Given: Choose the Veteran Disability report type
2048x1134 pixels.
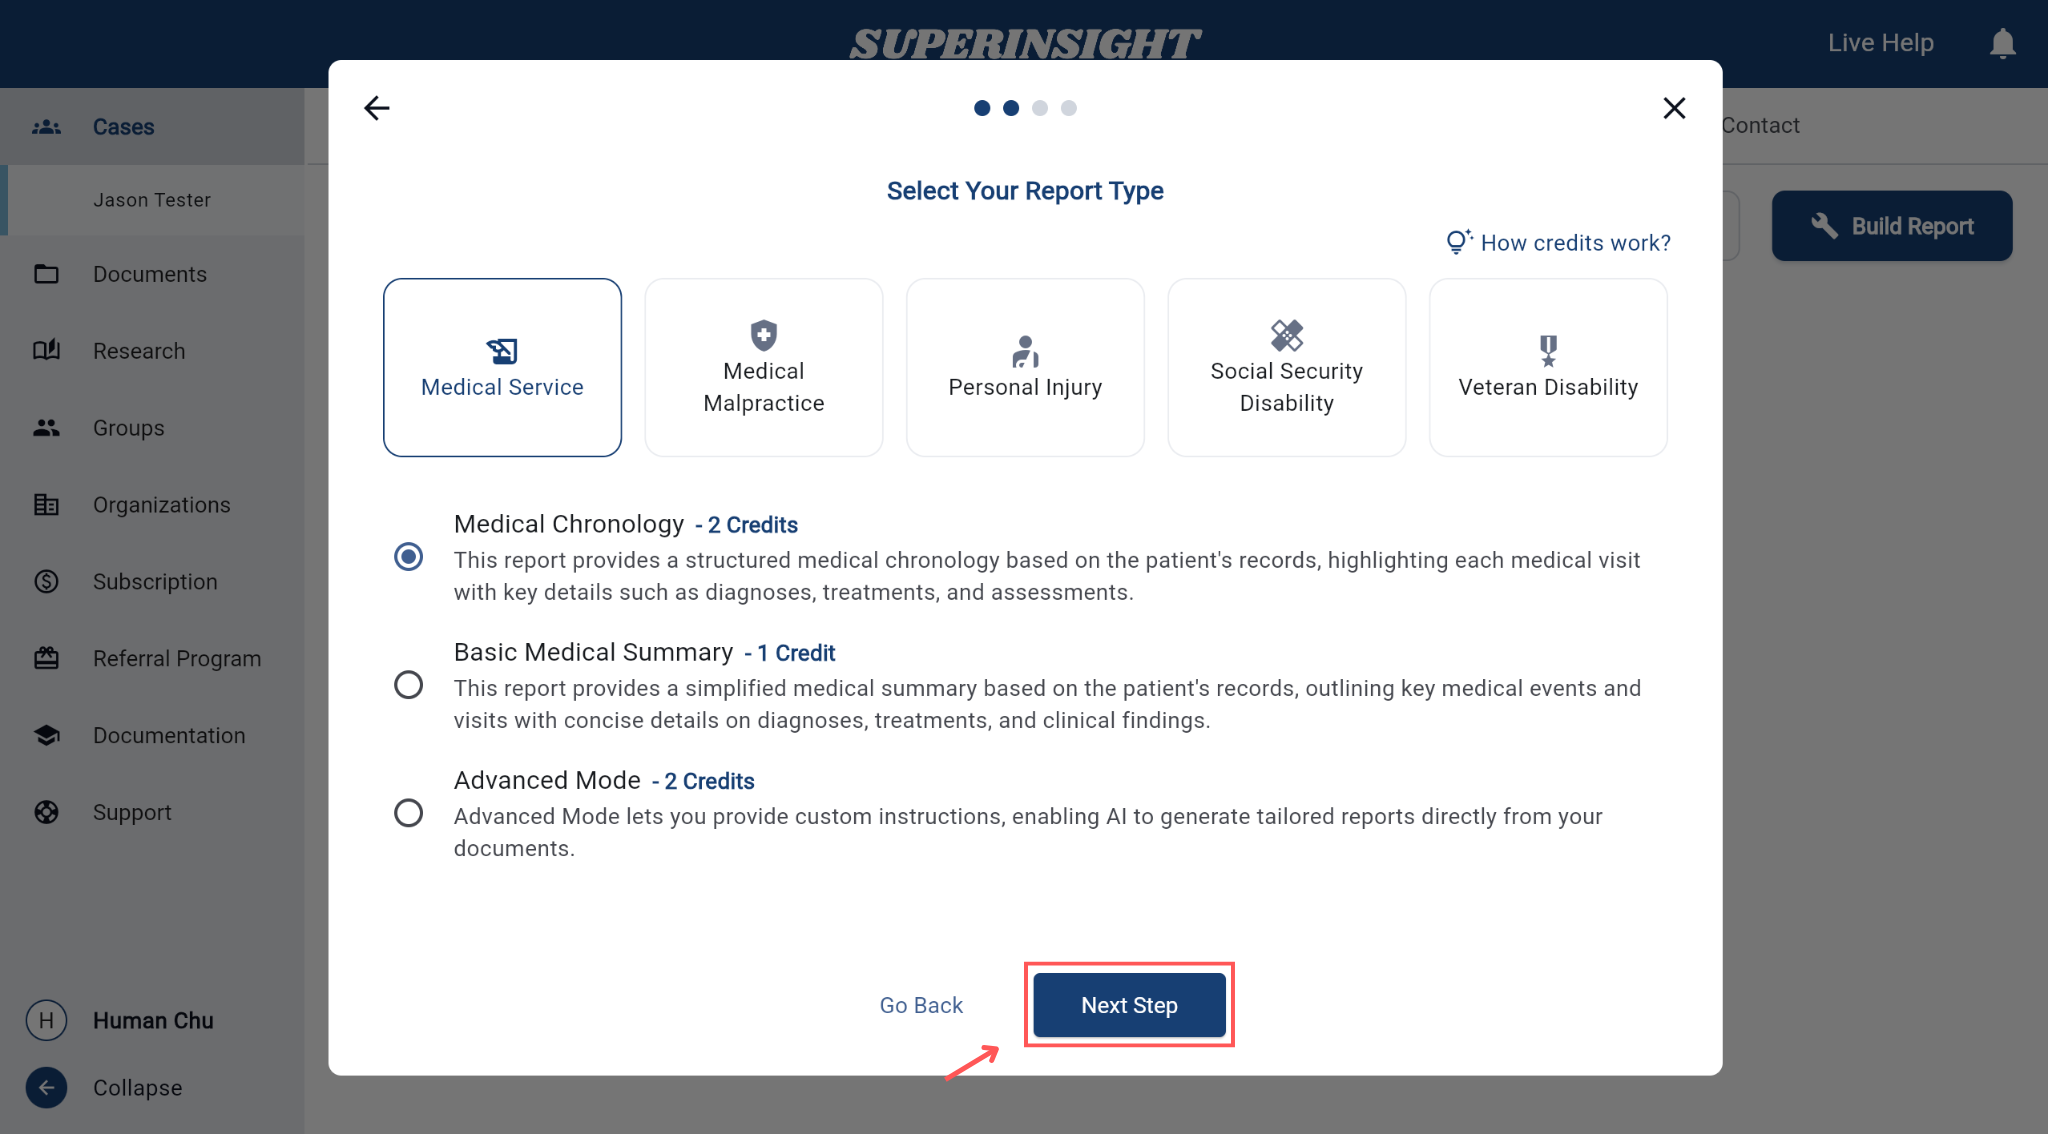Looking at the screenshot, I should point(1548,367).
